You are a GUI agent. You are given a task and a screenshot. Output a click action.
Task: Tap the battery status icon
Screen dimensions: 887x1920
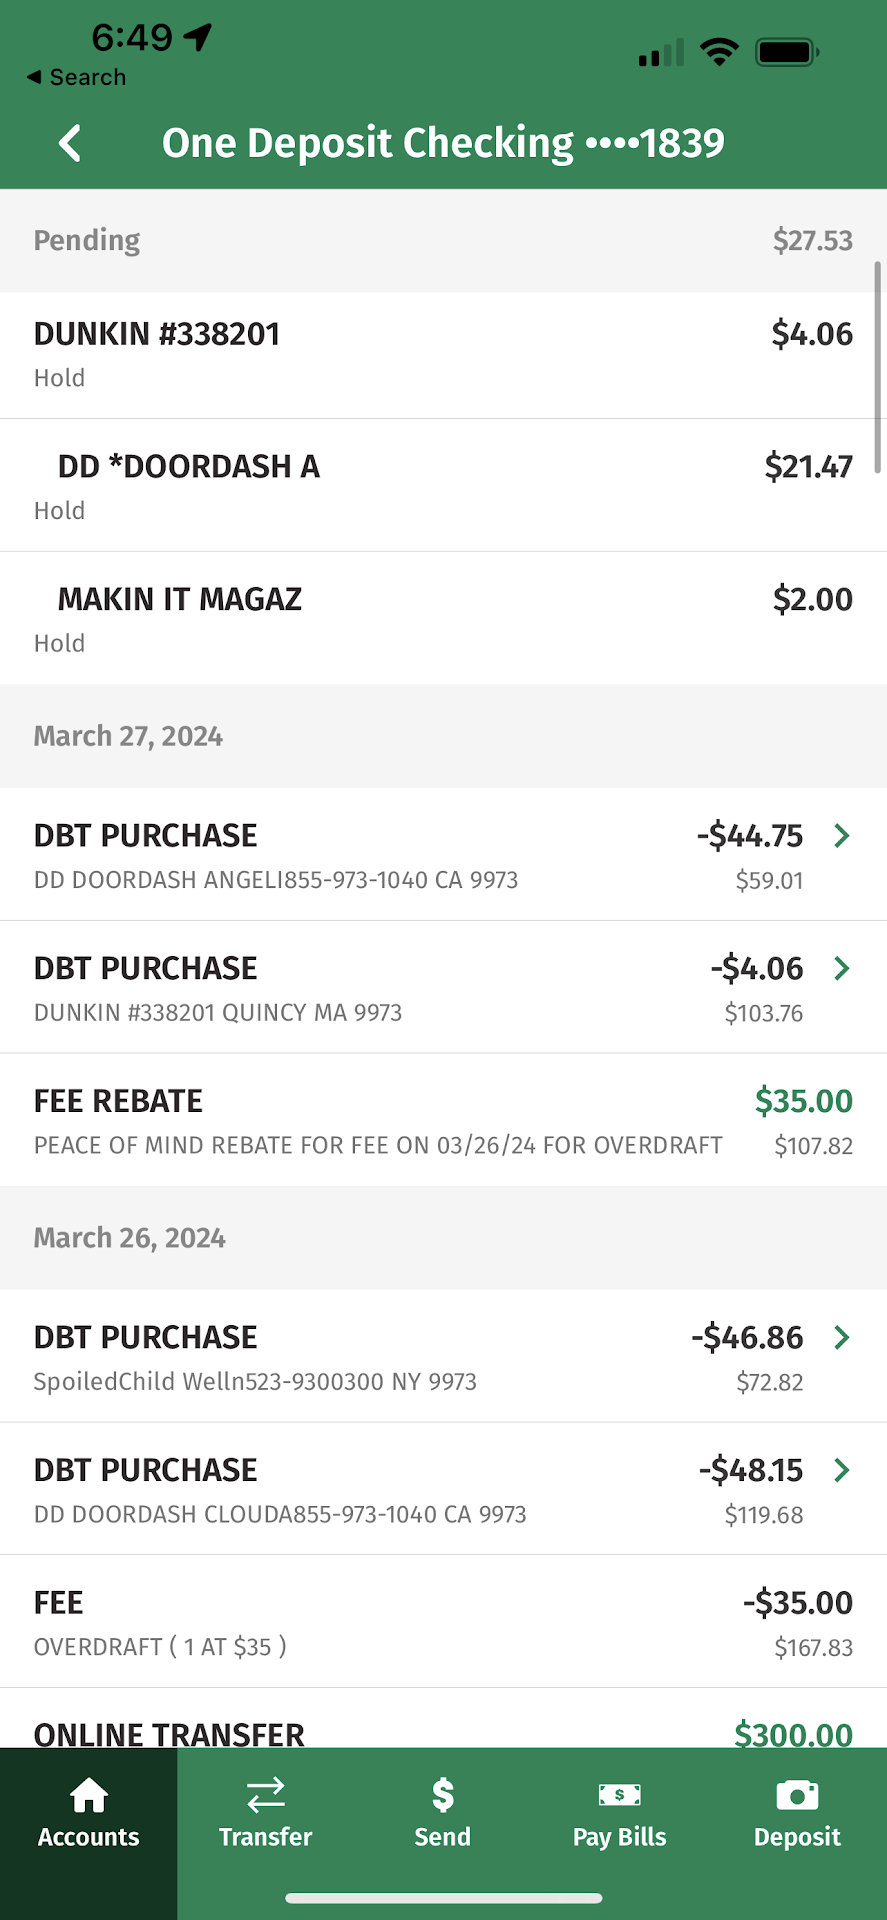point(787,52)
